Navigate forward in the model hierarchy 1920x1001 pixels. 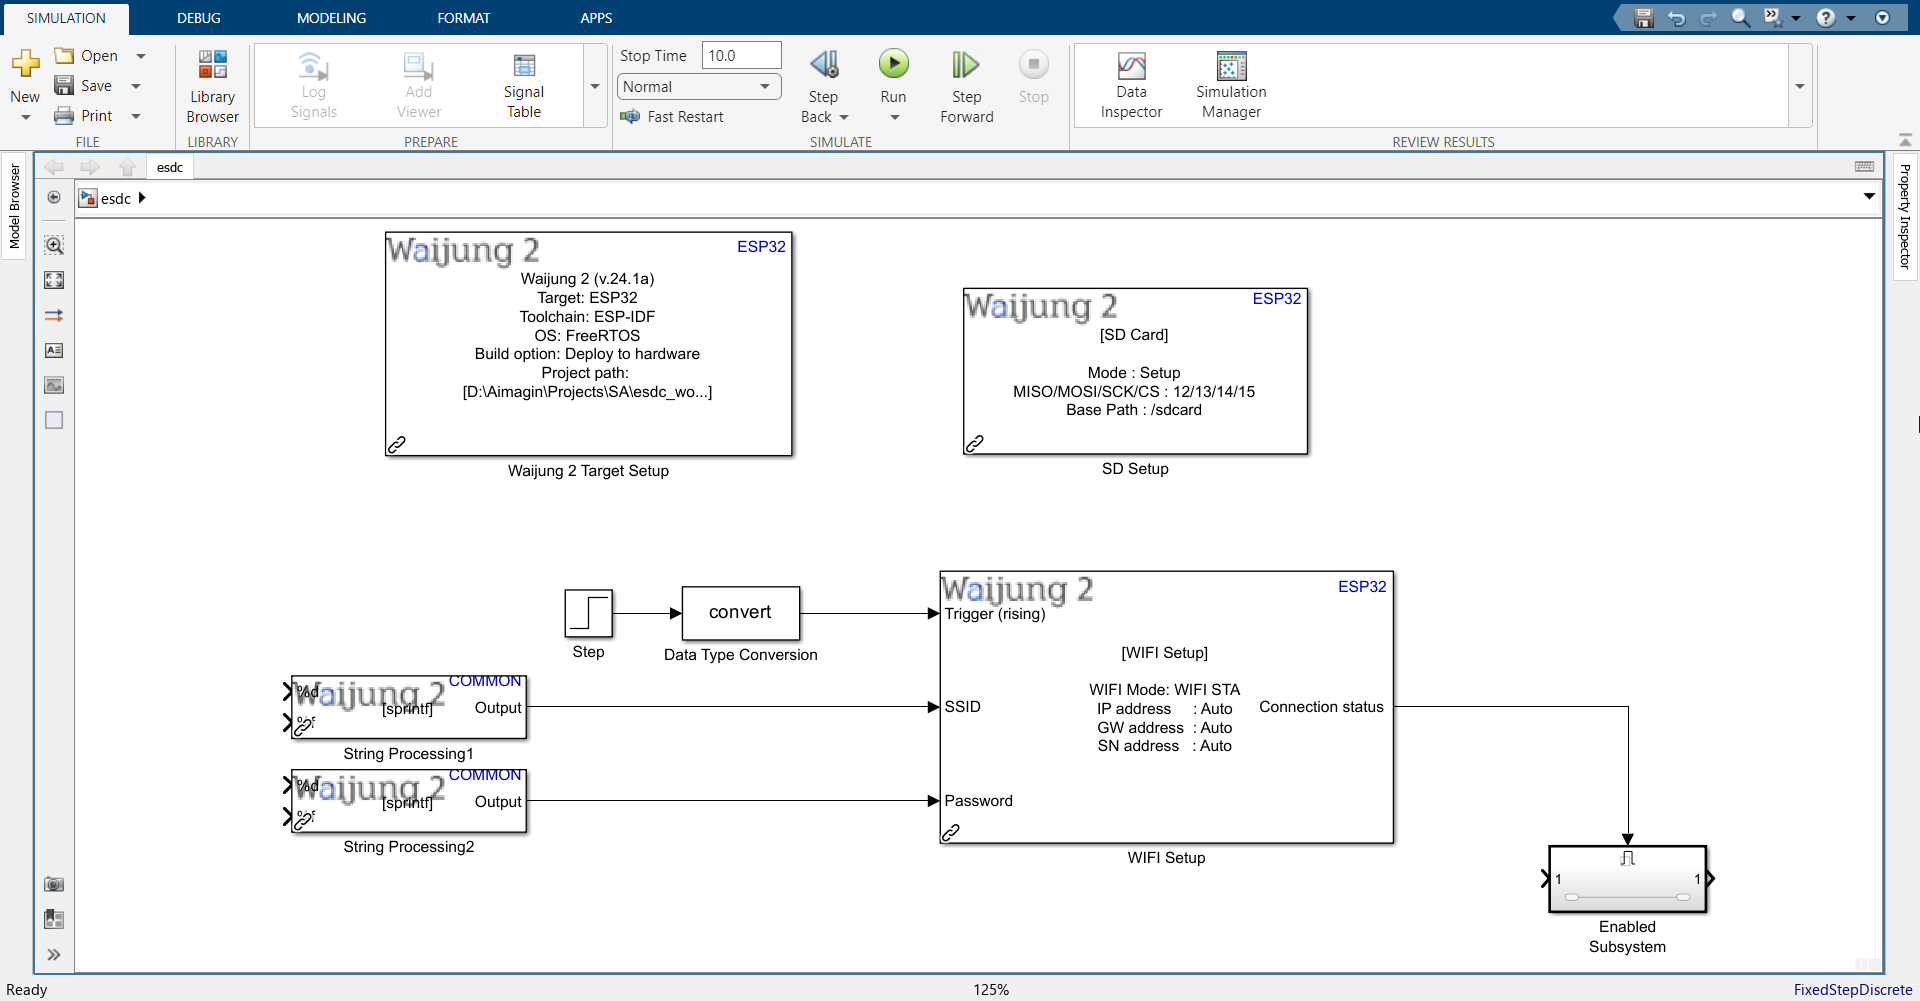click(90, 167)
